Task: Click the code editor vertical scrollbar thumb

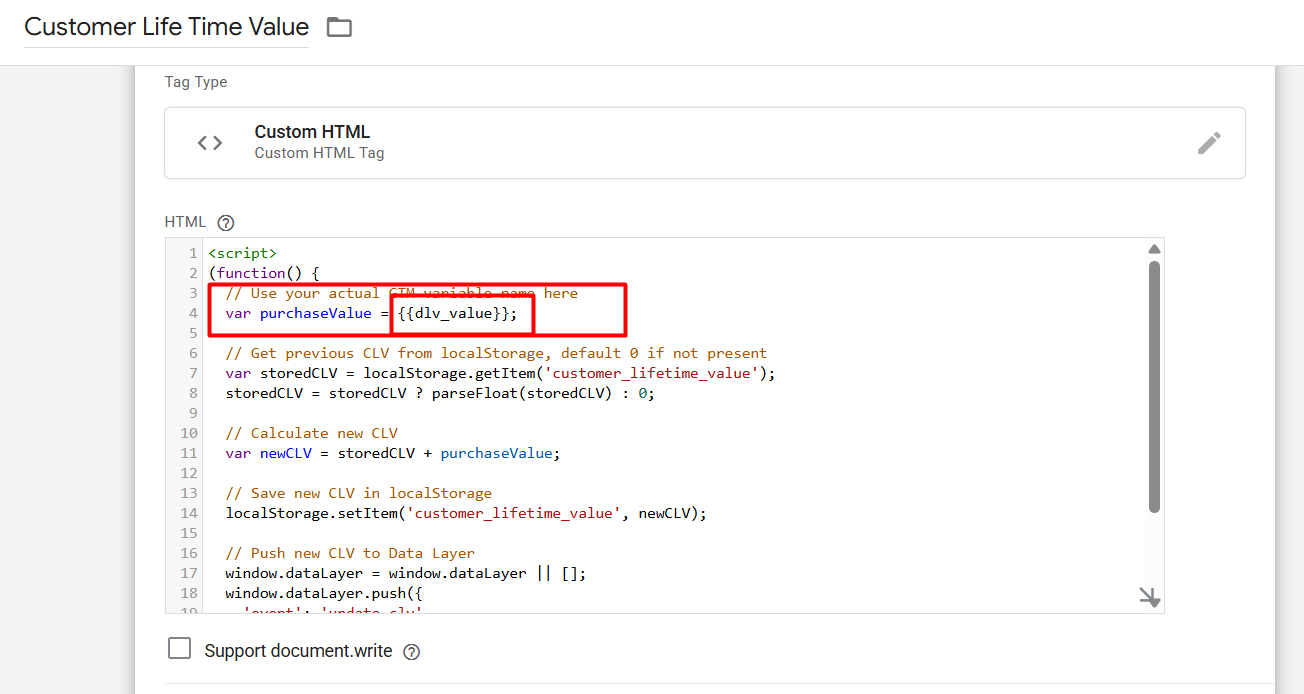Action: [x=1154, y=385]
